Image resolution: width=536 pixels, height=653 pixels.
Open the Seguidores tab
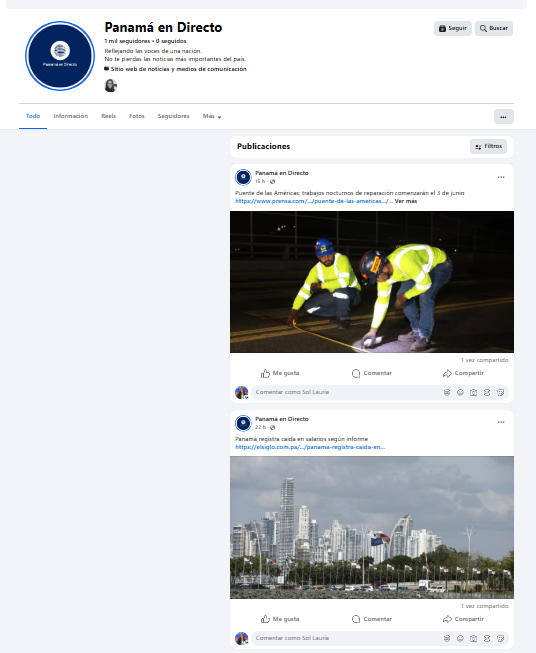point(173,116)
